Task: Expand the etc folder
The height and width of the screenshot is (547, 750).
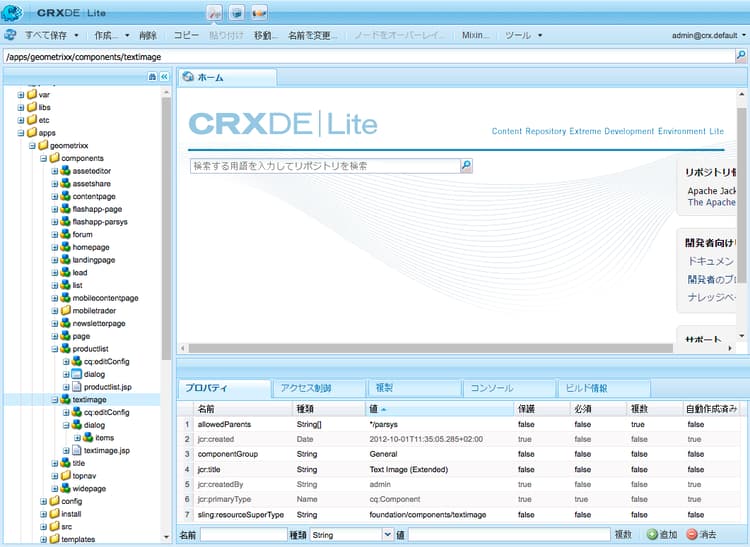Action: coord(21,120)
